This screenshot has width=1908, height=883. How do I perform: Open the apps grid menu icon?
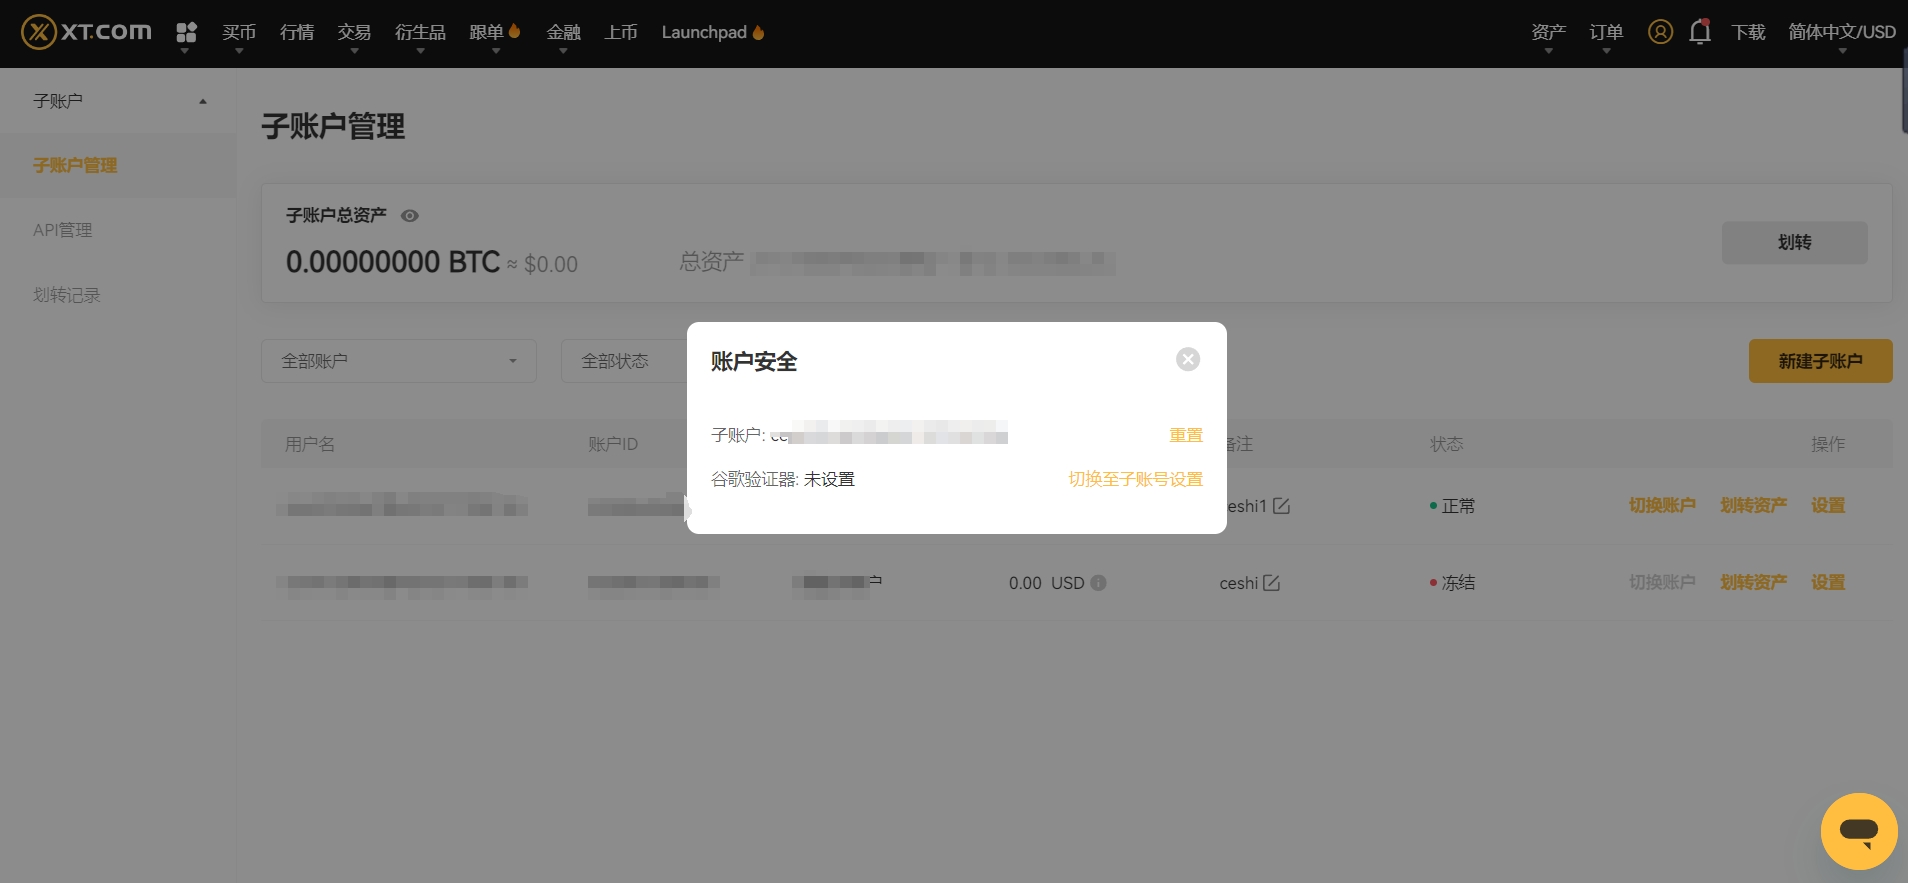[186, 33]
